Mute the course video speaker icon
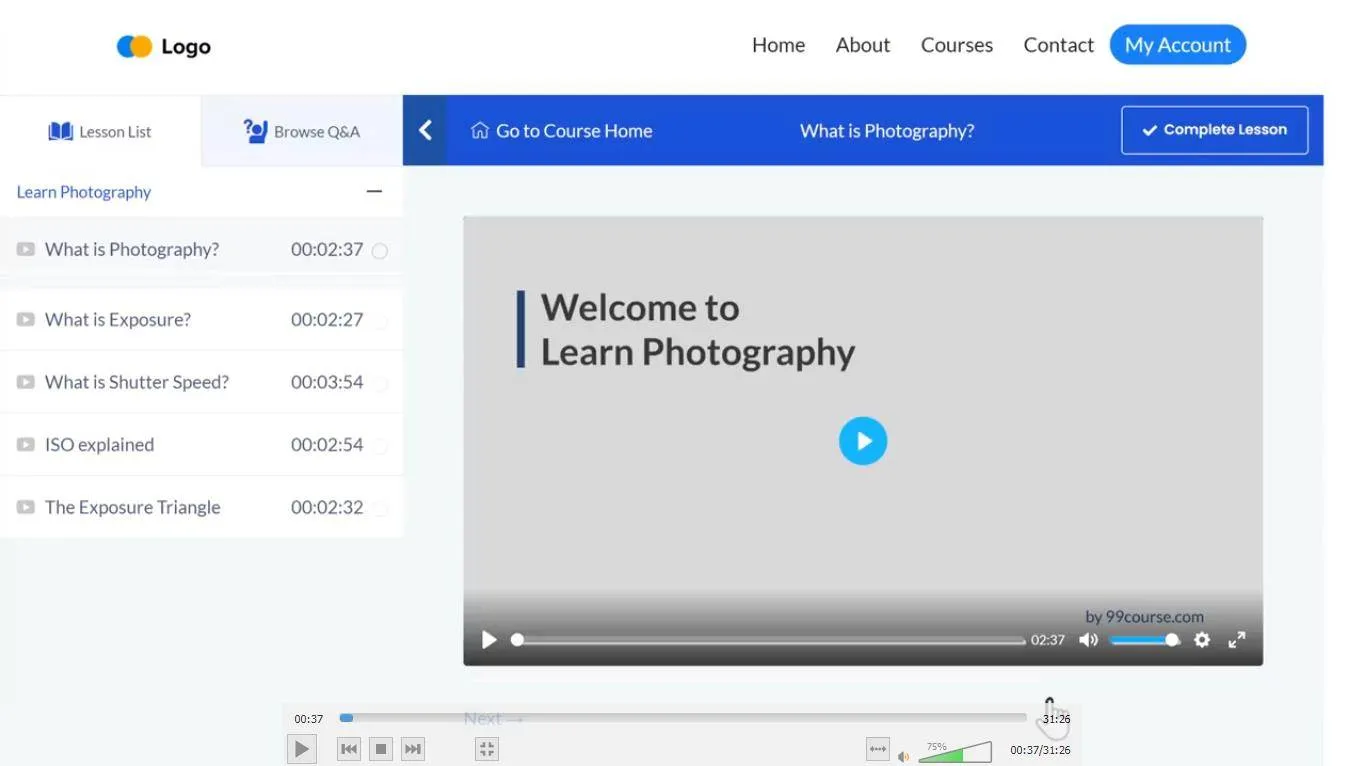This screenshot has width=1364, height=766. click(x=1089, y=640)
